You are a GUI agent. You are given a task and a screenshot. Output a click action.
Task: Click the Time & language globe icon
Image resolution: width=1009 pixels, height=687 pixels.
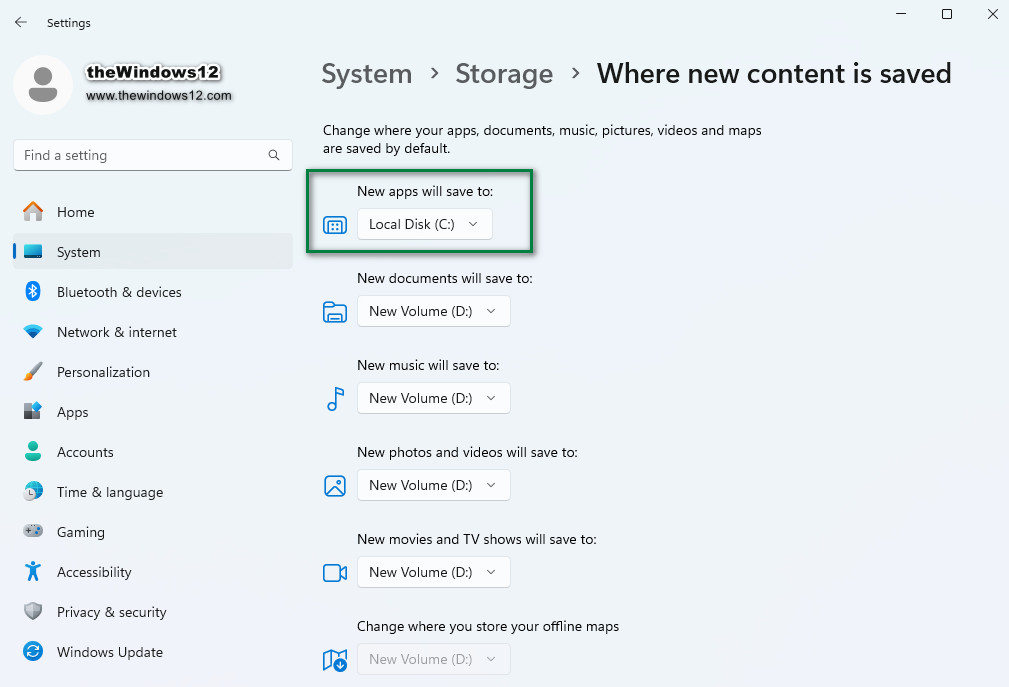[33, 491]
